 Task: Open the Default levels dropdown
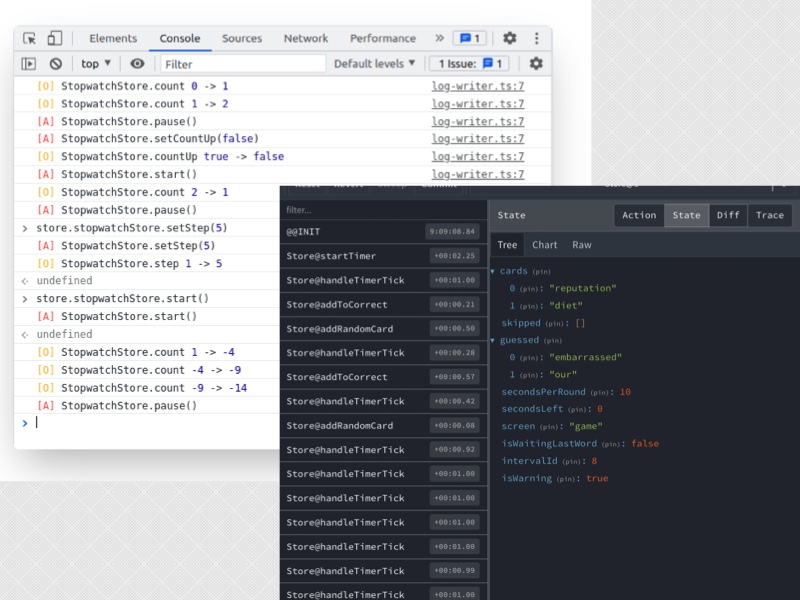[x=374, y=64]
